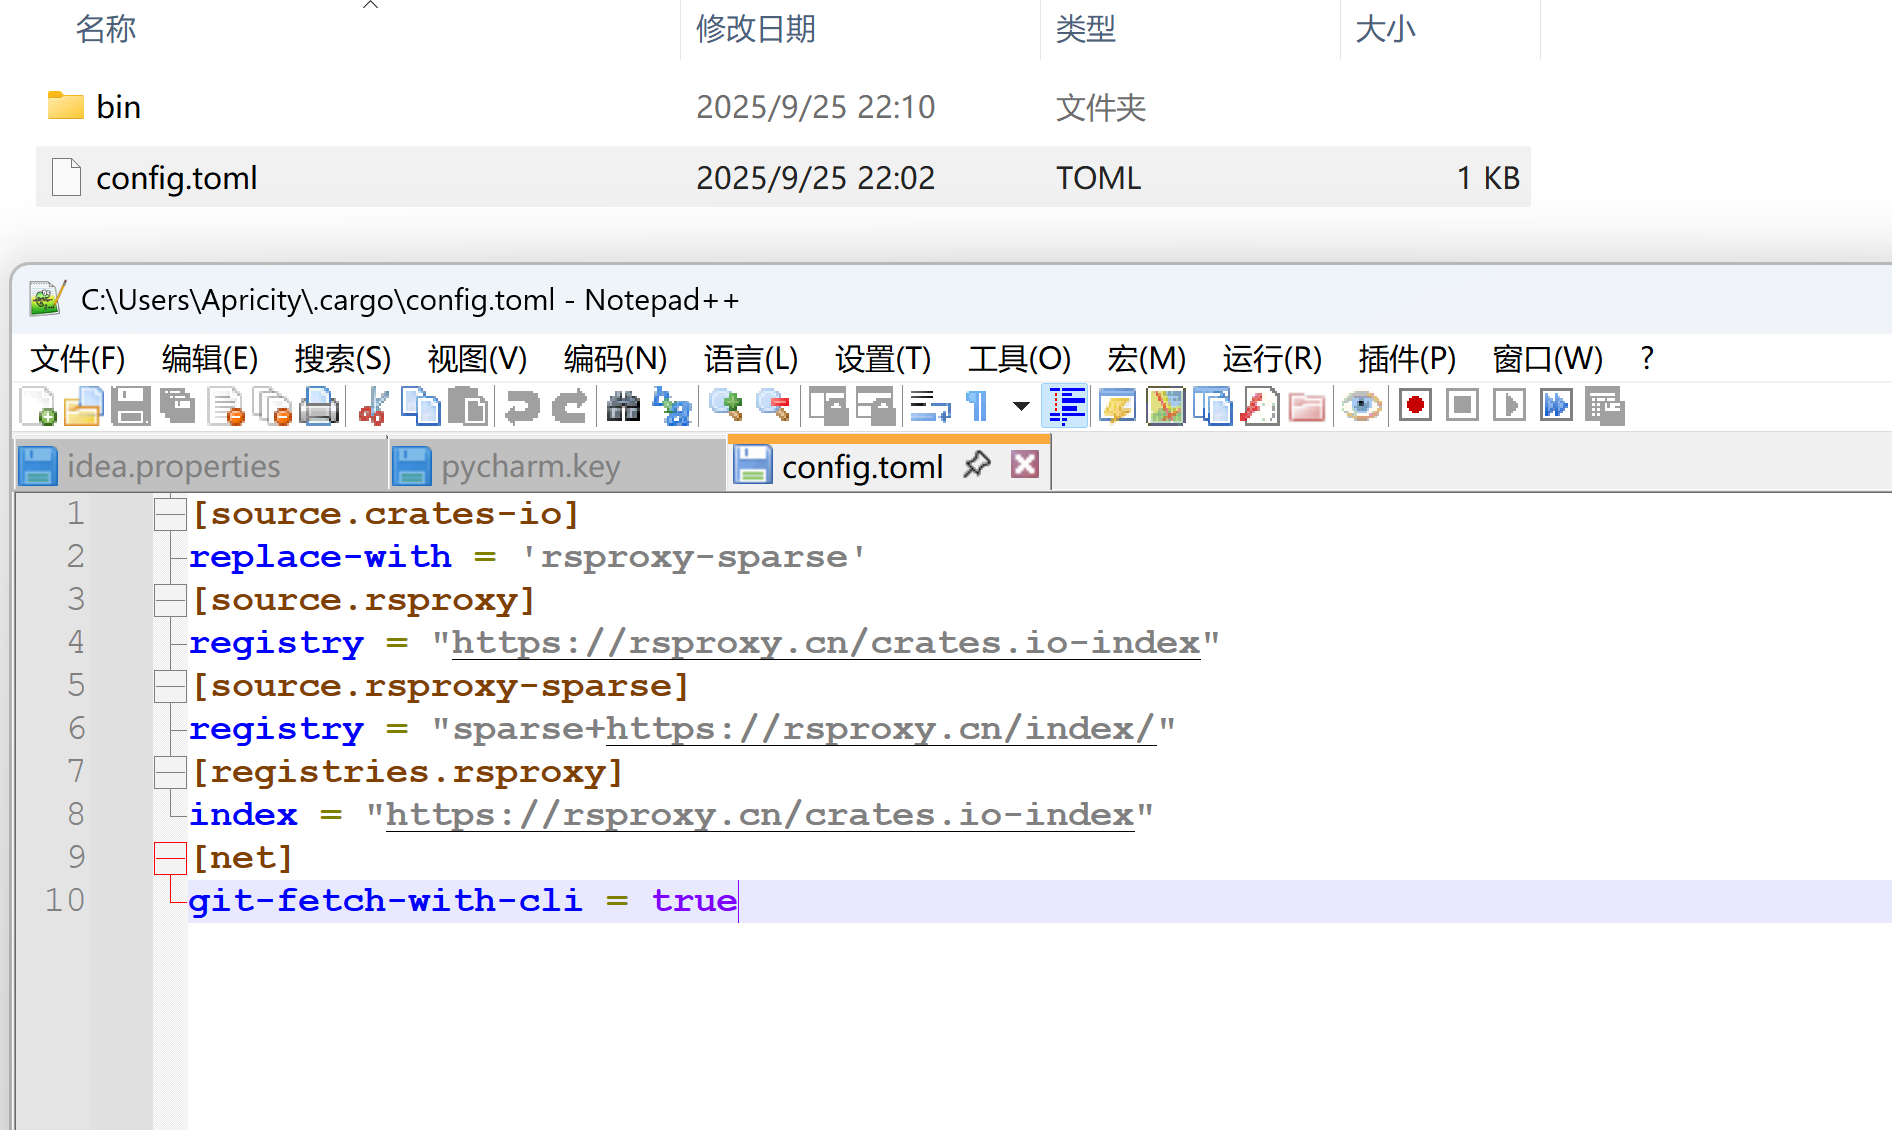
Task: Open the 编码(N) menu
Action: 615,359
